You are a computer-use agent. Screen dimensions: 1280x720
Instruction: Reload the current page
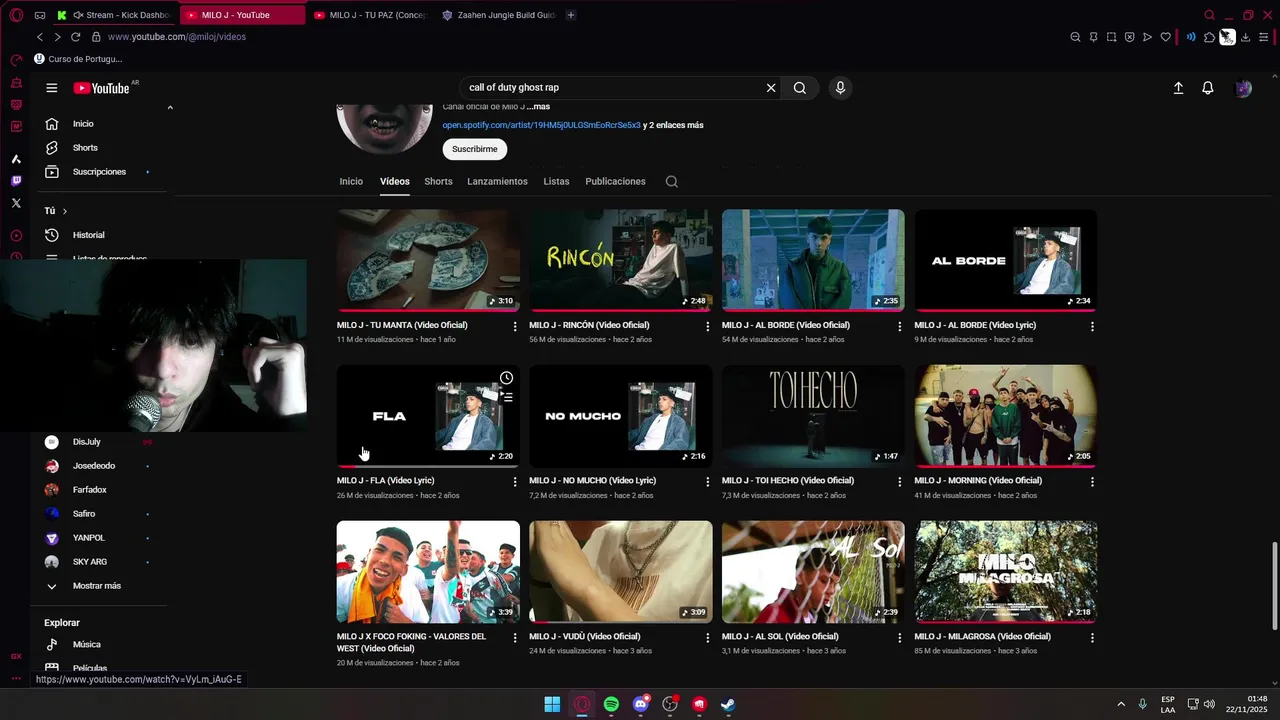[75, 37]
